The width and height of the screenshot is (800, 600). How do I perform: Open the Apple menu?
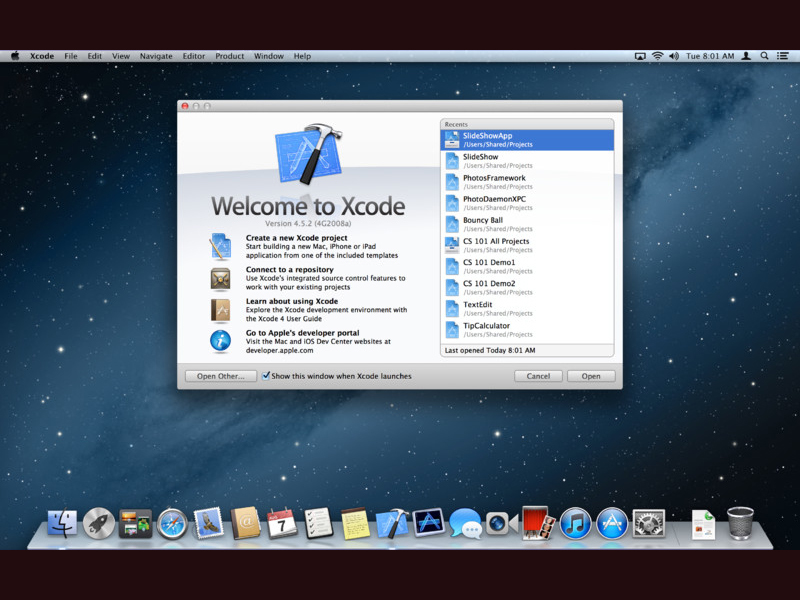15,56
